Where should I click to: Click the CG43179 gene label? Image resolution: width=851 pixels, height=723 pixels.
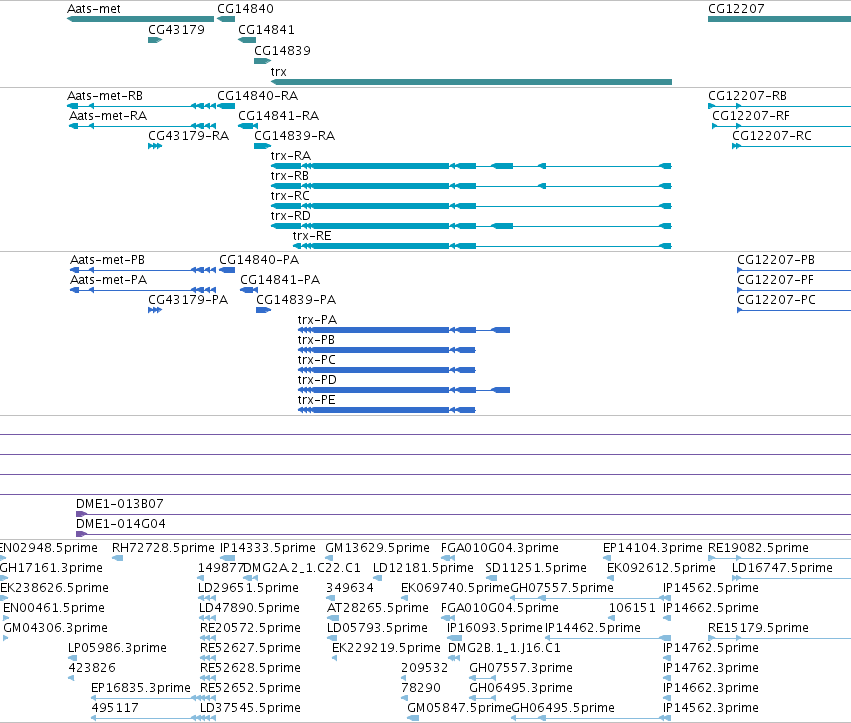pos(176,30)
